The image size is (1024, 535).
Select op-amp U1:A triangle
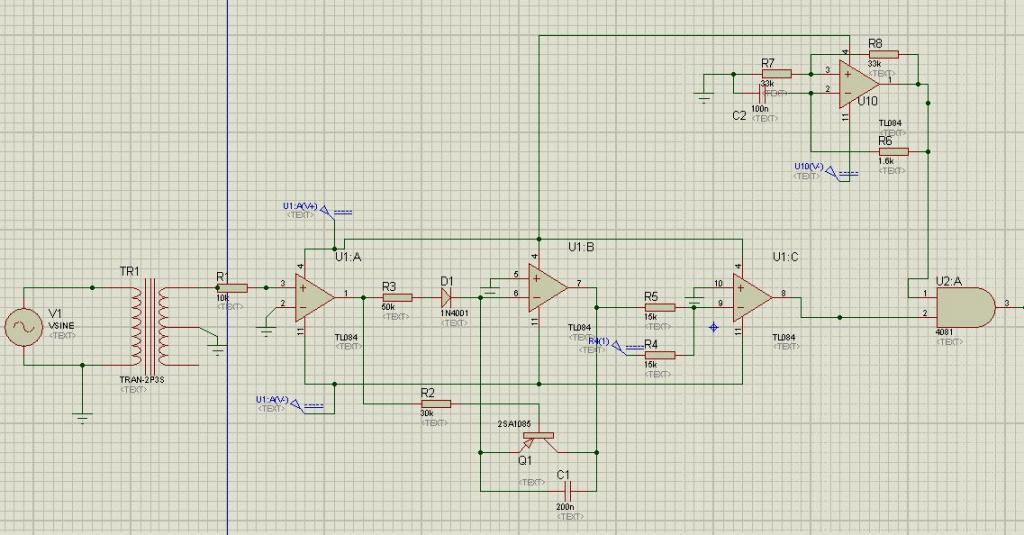click(315, 298)
